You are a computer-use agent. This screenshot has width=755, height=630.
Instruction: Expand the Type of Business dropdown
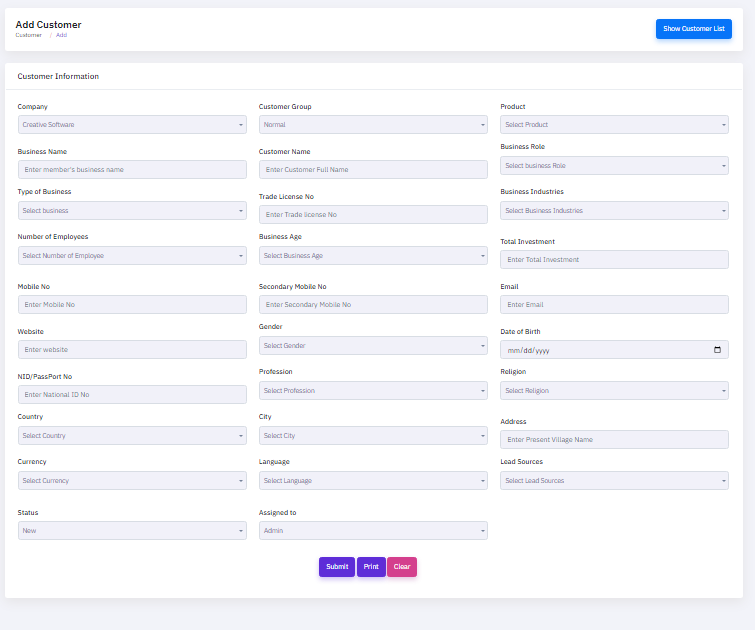tap(132, 211)
